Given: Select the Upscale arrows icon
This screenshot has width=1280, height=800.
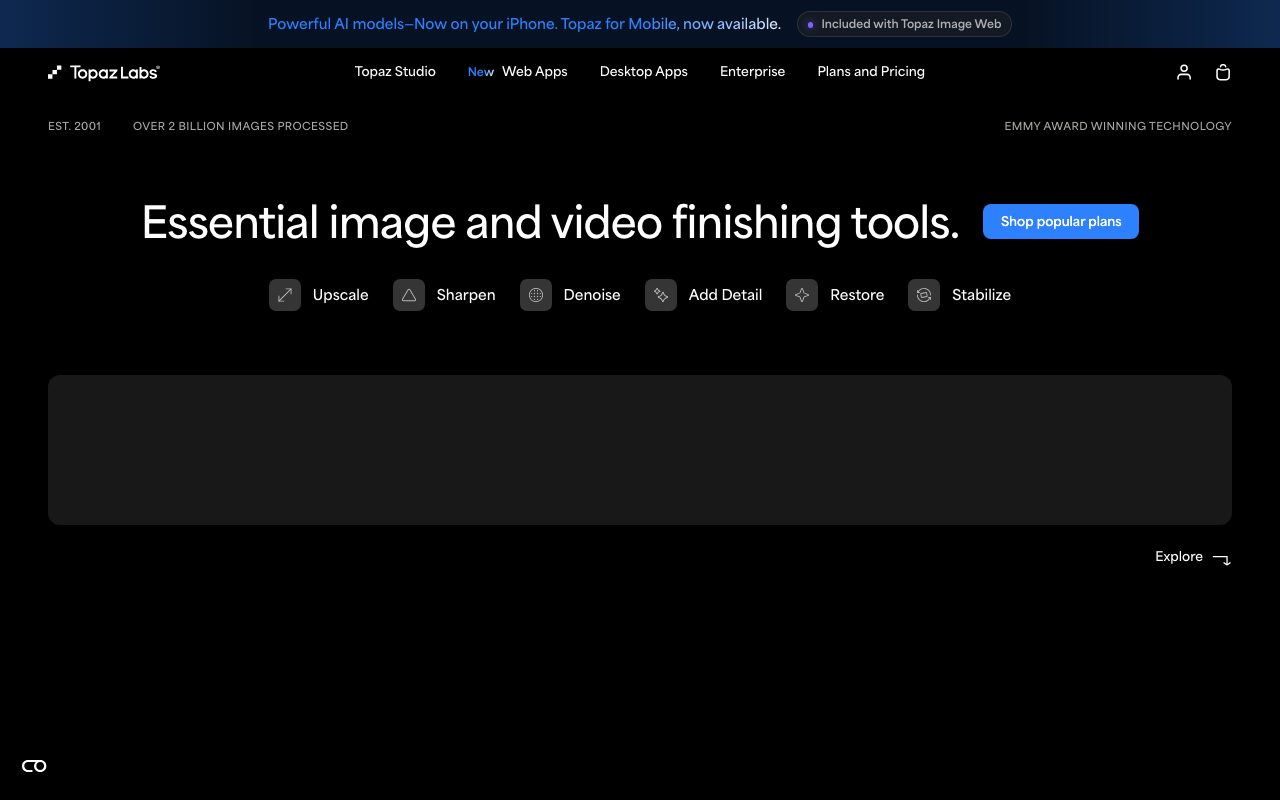Looking at the screenshot, I should click(285, 295).
